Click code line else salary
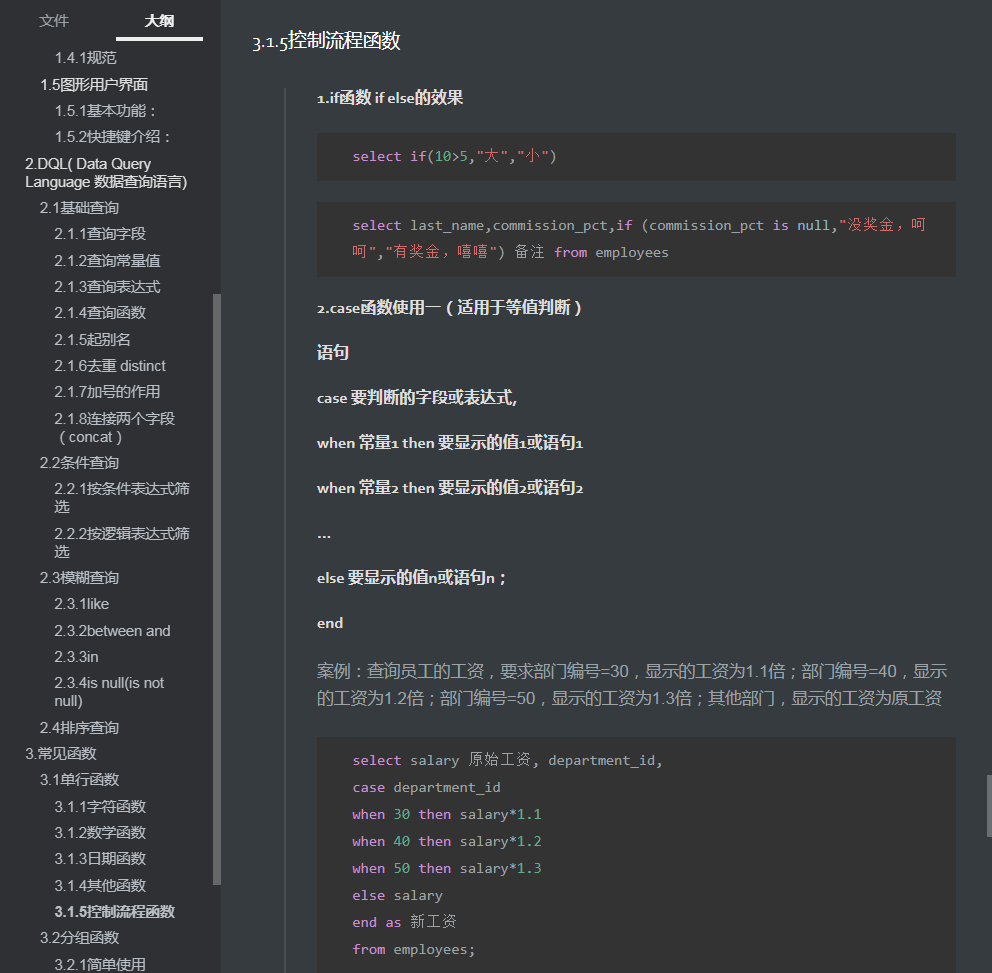Screen dimensions: 992x973 [x=397, y=895]
